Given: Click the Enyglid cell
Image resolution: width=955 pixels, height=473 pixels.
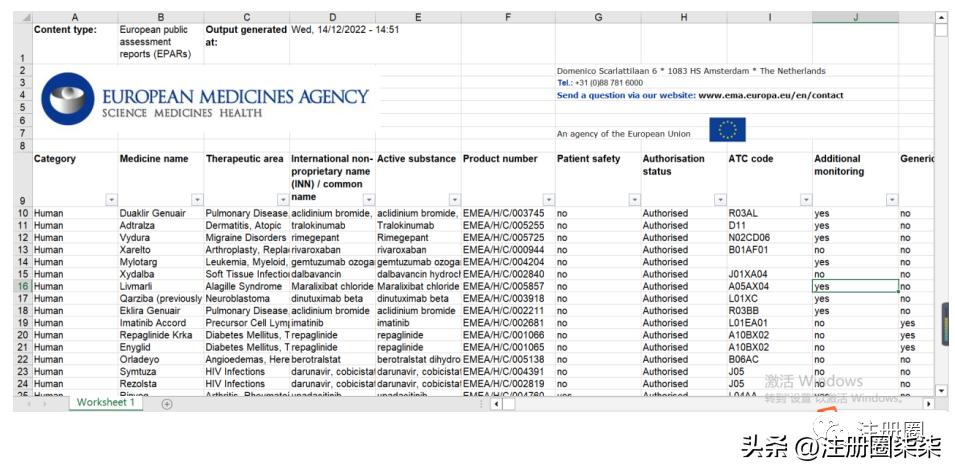Looking at the screenshot, I should [x=160, y=347].
